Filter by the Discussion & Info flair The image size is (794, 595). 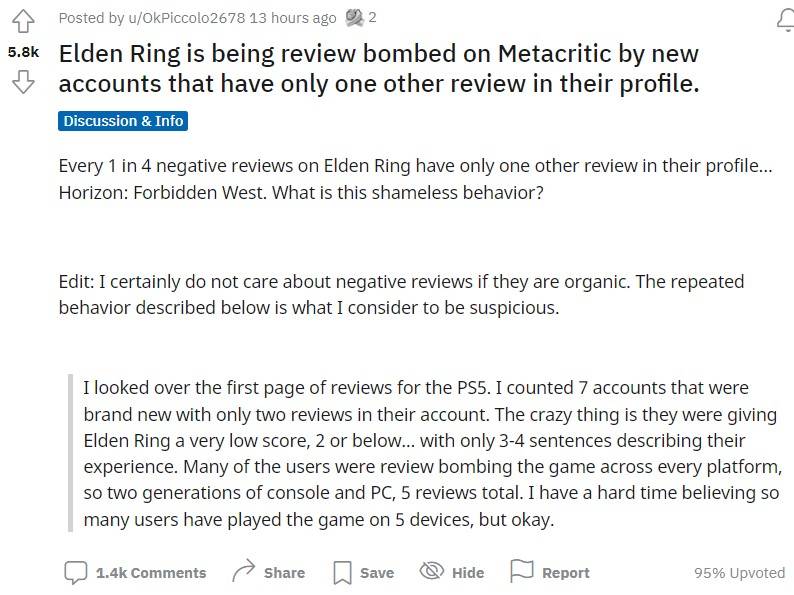[123, 121]
